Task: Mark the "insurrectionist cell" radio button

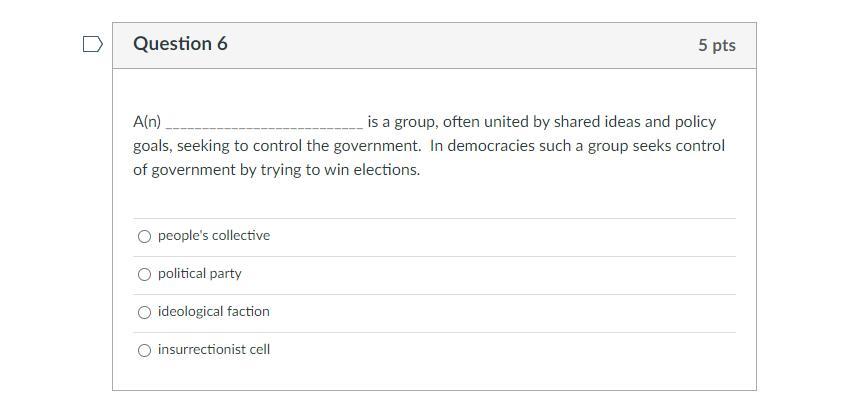Action: (145, 350)
